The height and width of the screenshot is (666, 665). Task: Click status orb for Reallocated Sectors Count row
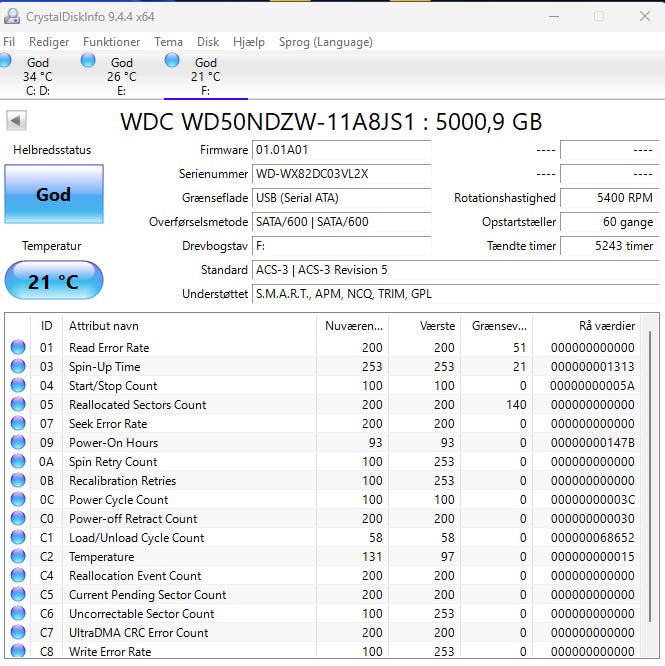[x=18, y=404]
